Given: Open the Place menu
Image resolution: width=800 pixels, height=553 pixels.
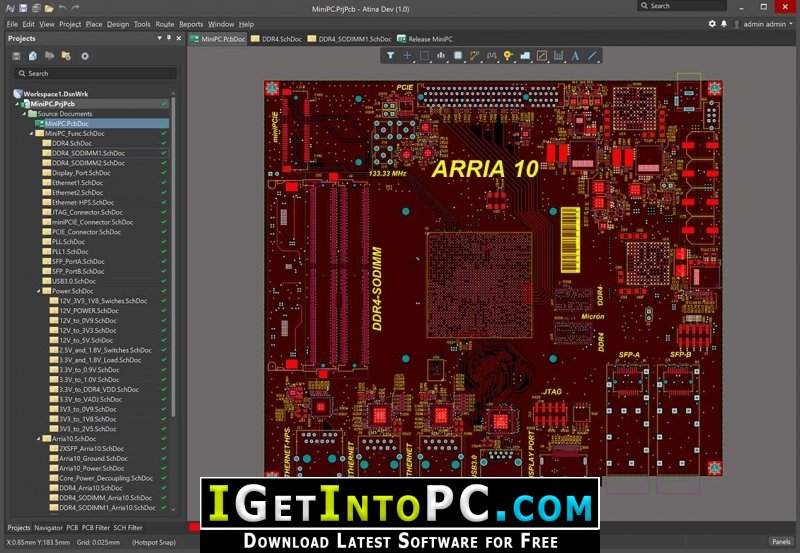Looking at the screenshot, I should coord(94,24).
